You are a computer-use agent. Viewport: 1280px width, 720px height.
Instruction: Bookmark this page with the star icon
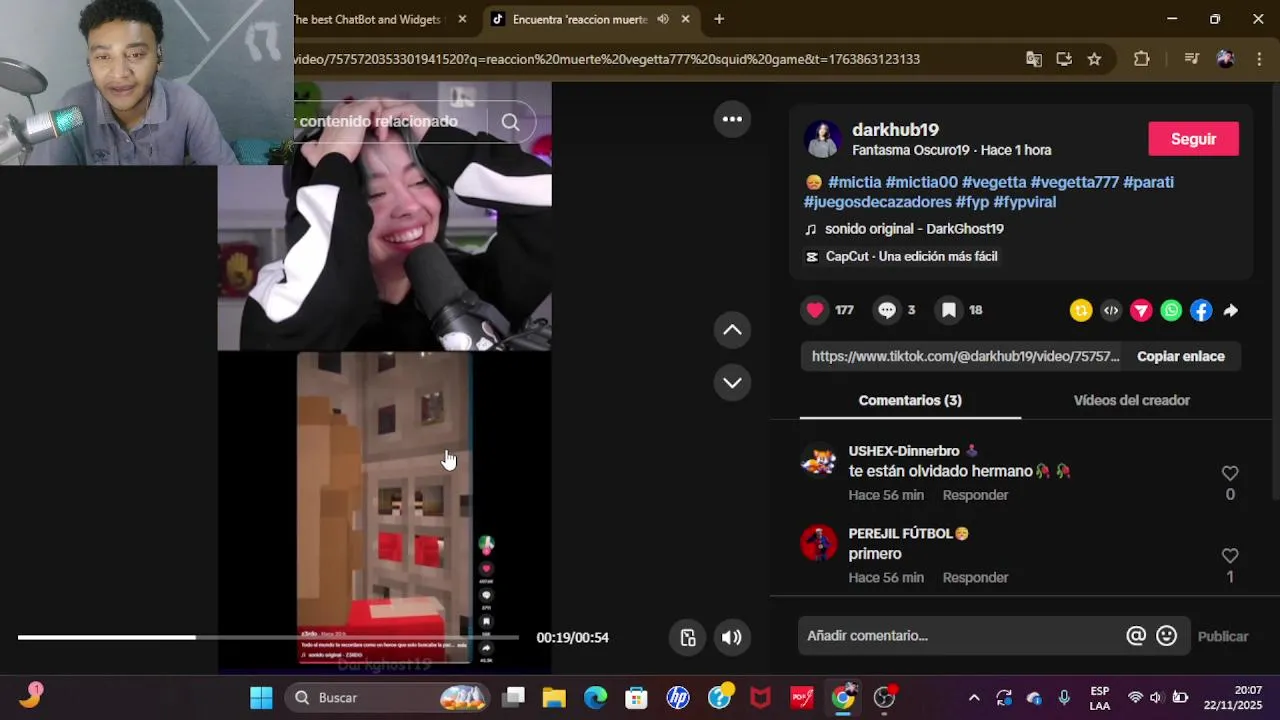1094,59
